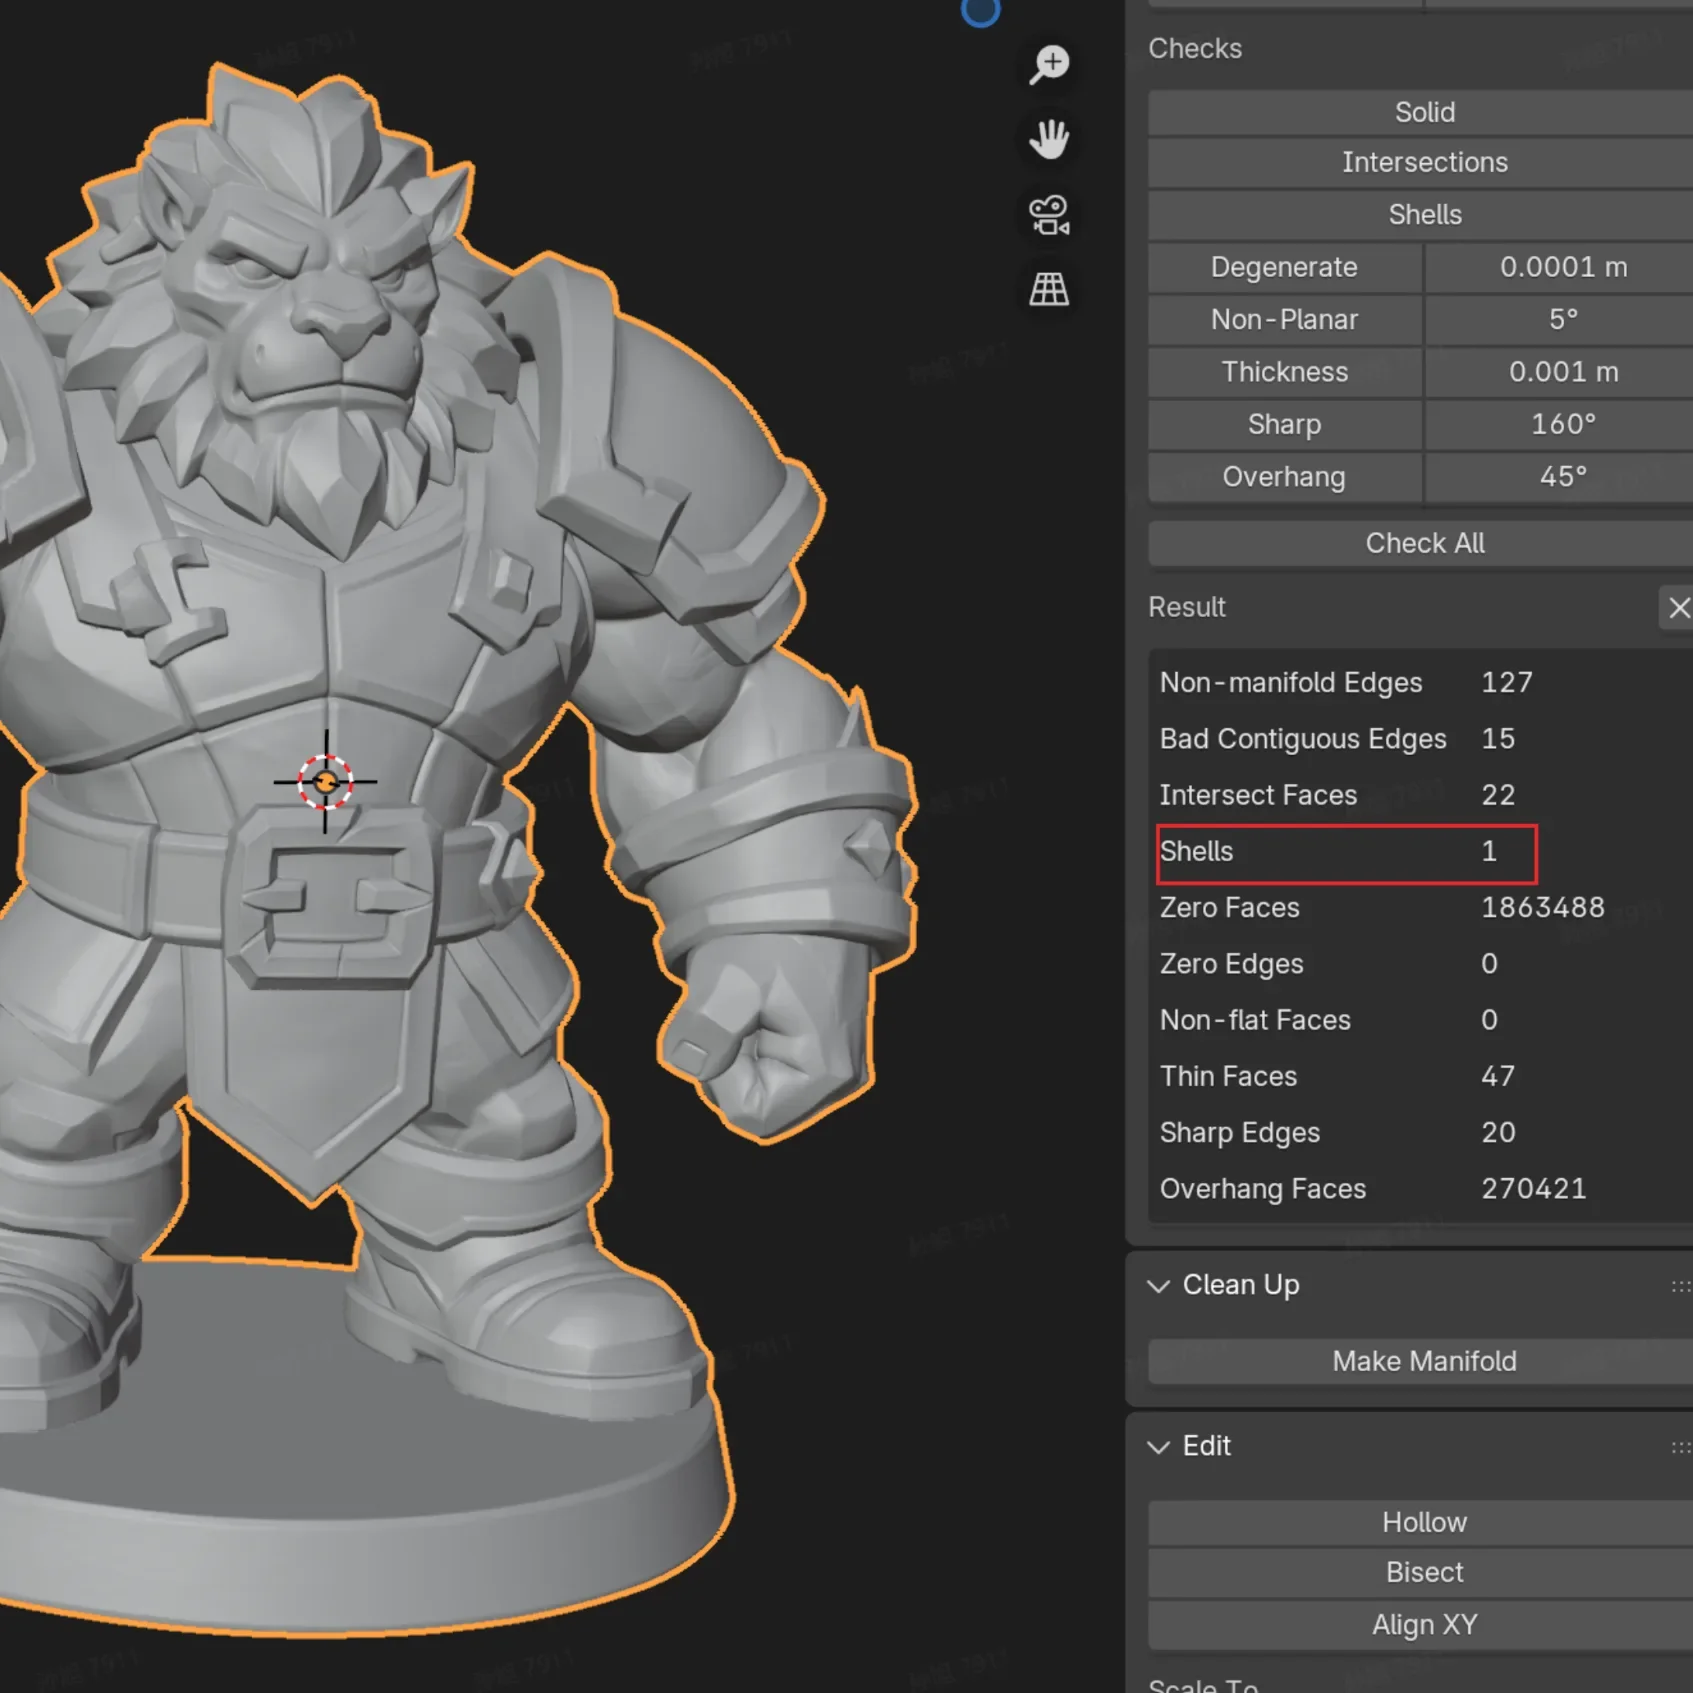Click the Align XY button
The height and width of the screenshot is (1693, 1693).
pos(1420,1625)
